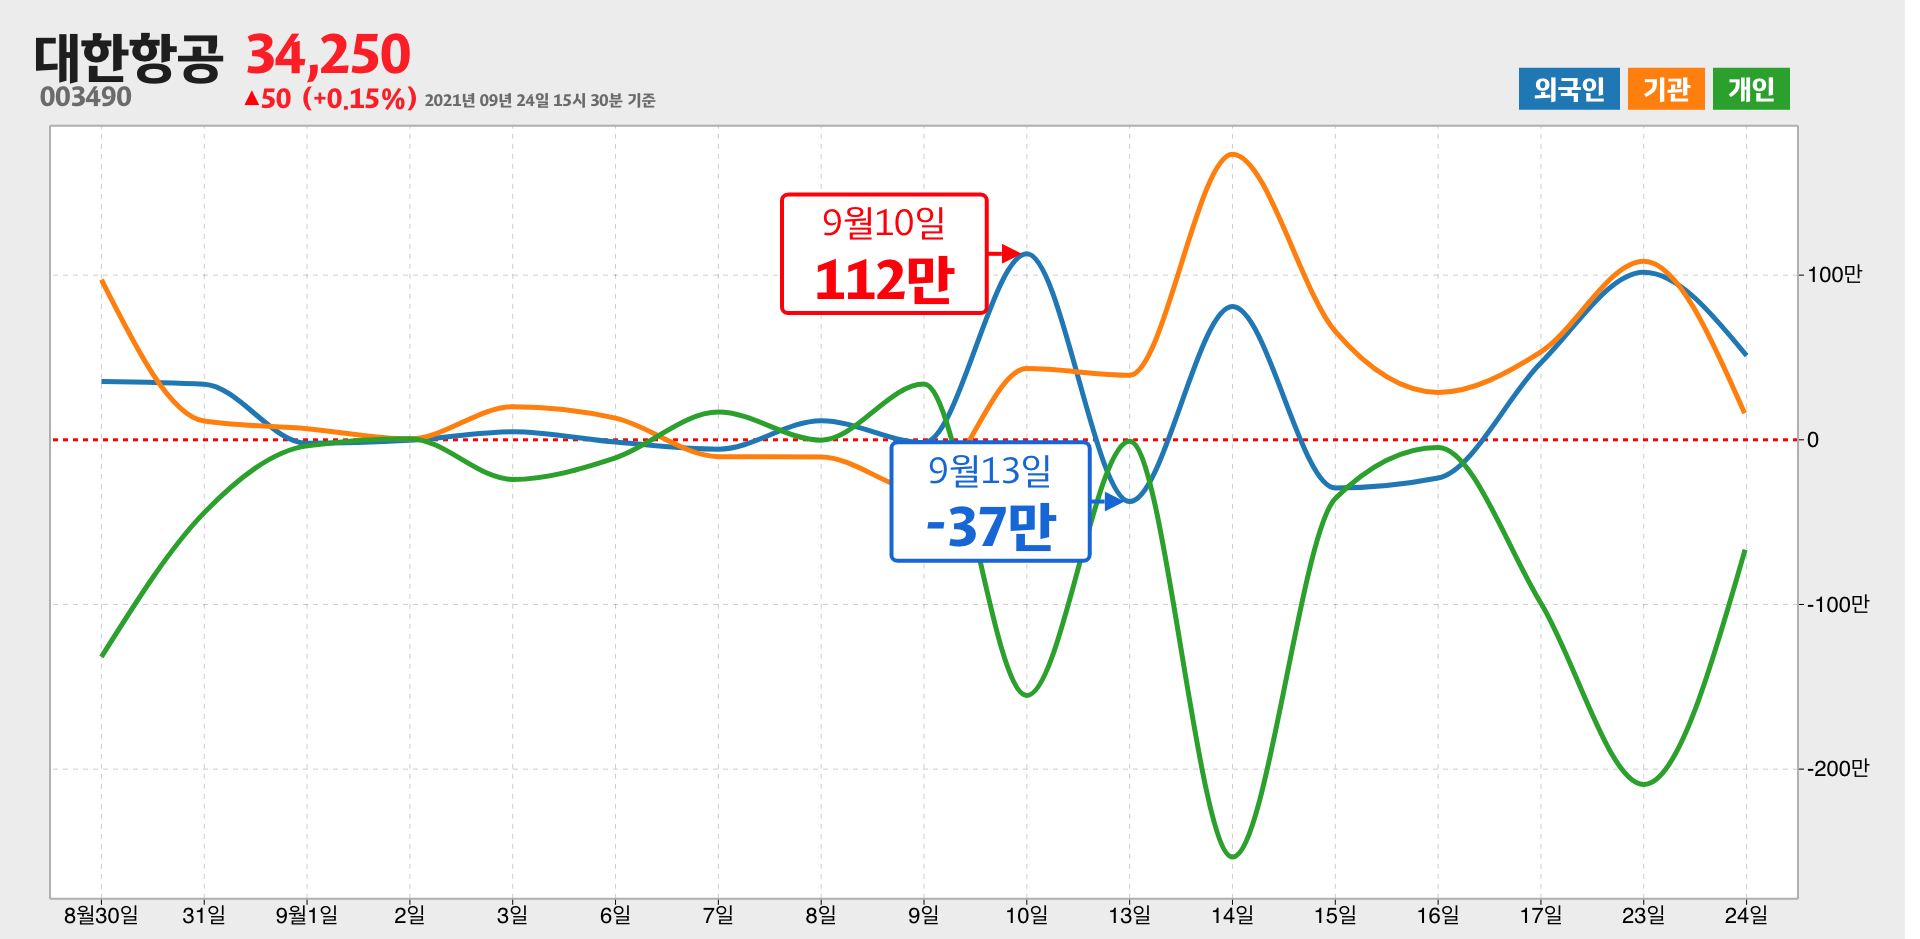Viewport: 1920px width, 939px height.
Task: Click the green line trough at 14일
Action: point(1232,857)
